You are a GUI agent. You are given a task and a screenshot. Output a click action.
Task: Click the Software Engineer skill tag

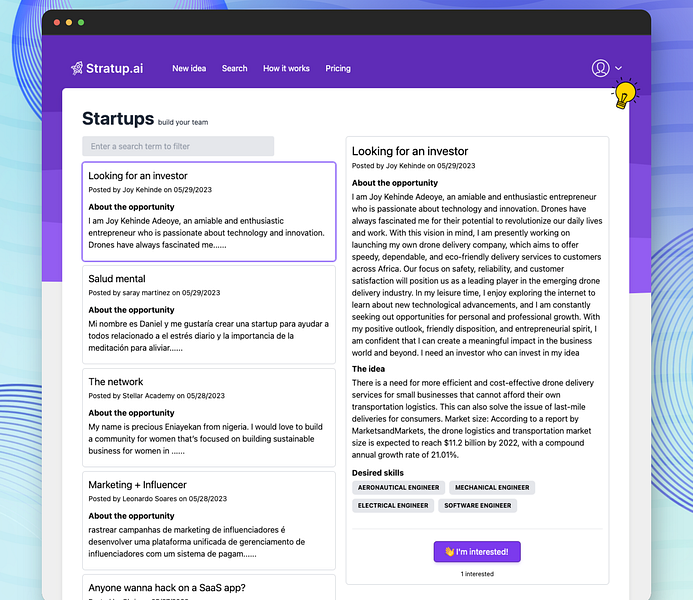(478, 505)
